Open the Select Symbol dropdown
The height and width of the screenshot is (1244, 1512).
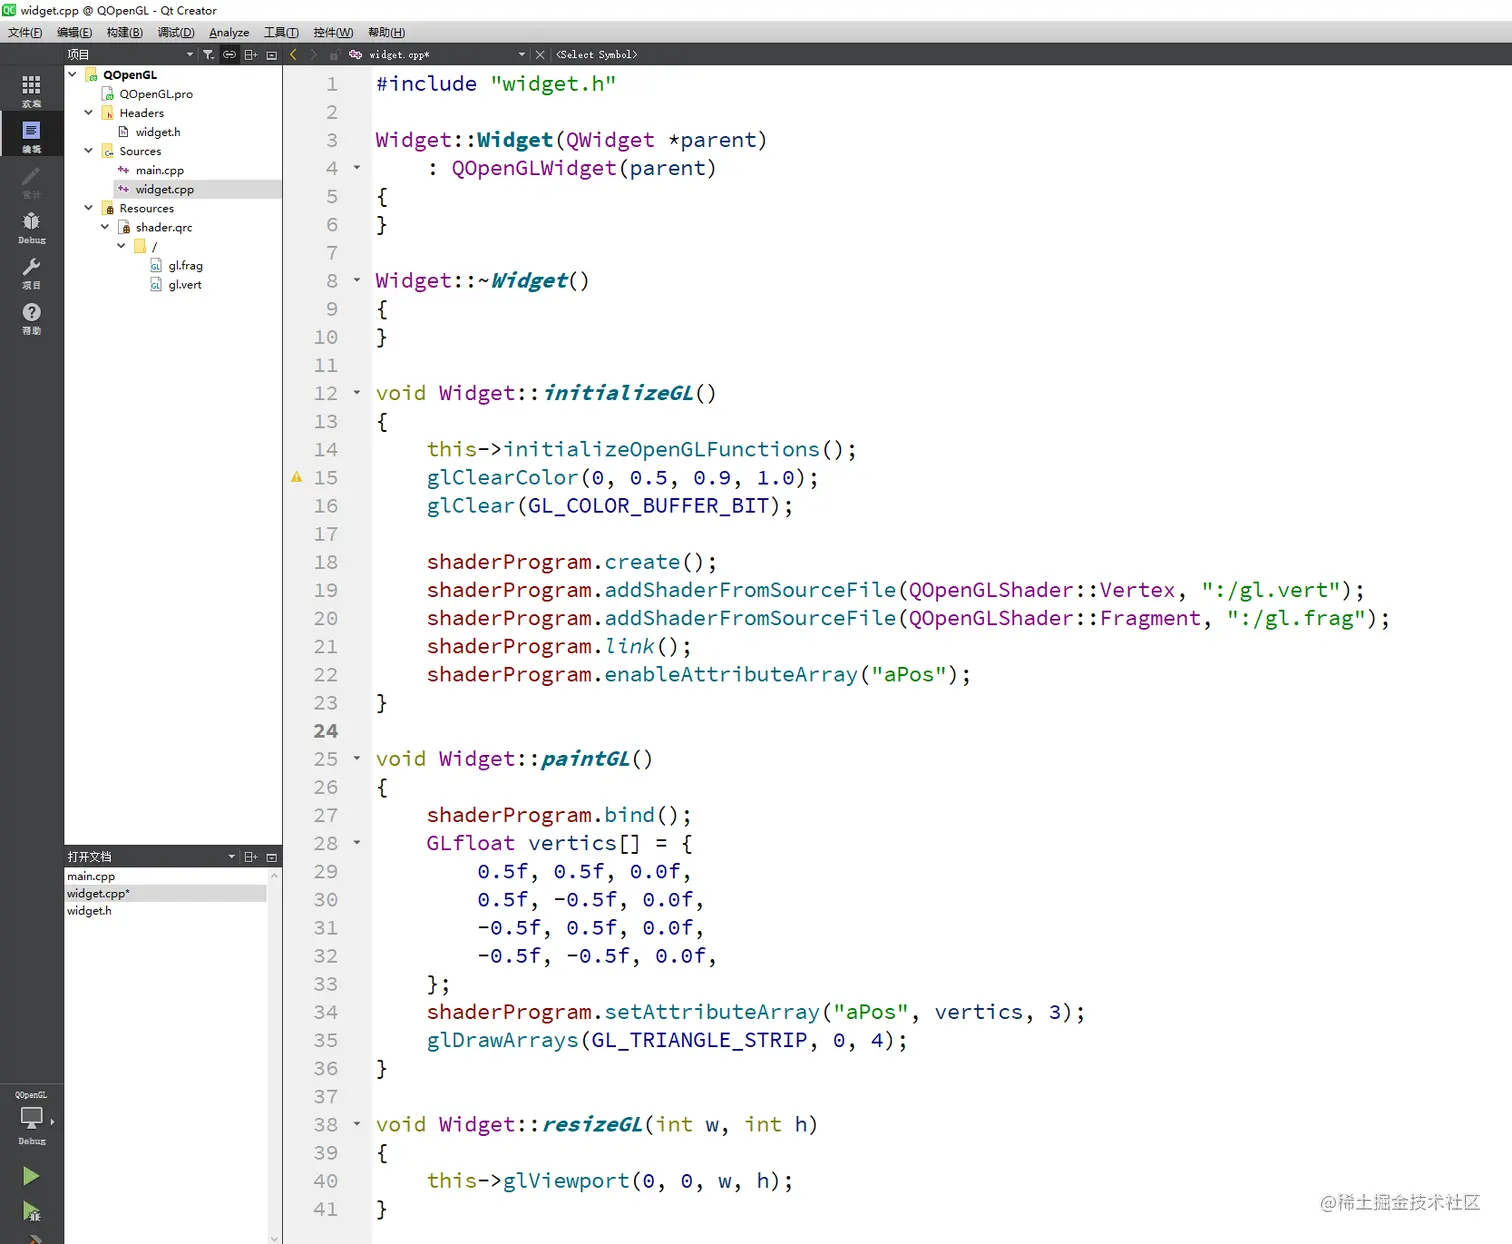tap(597, 55)
